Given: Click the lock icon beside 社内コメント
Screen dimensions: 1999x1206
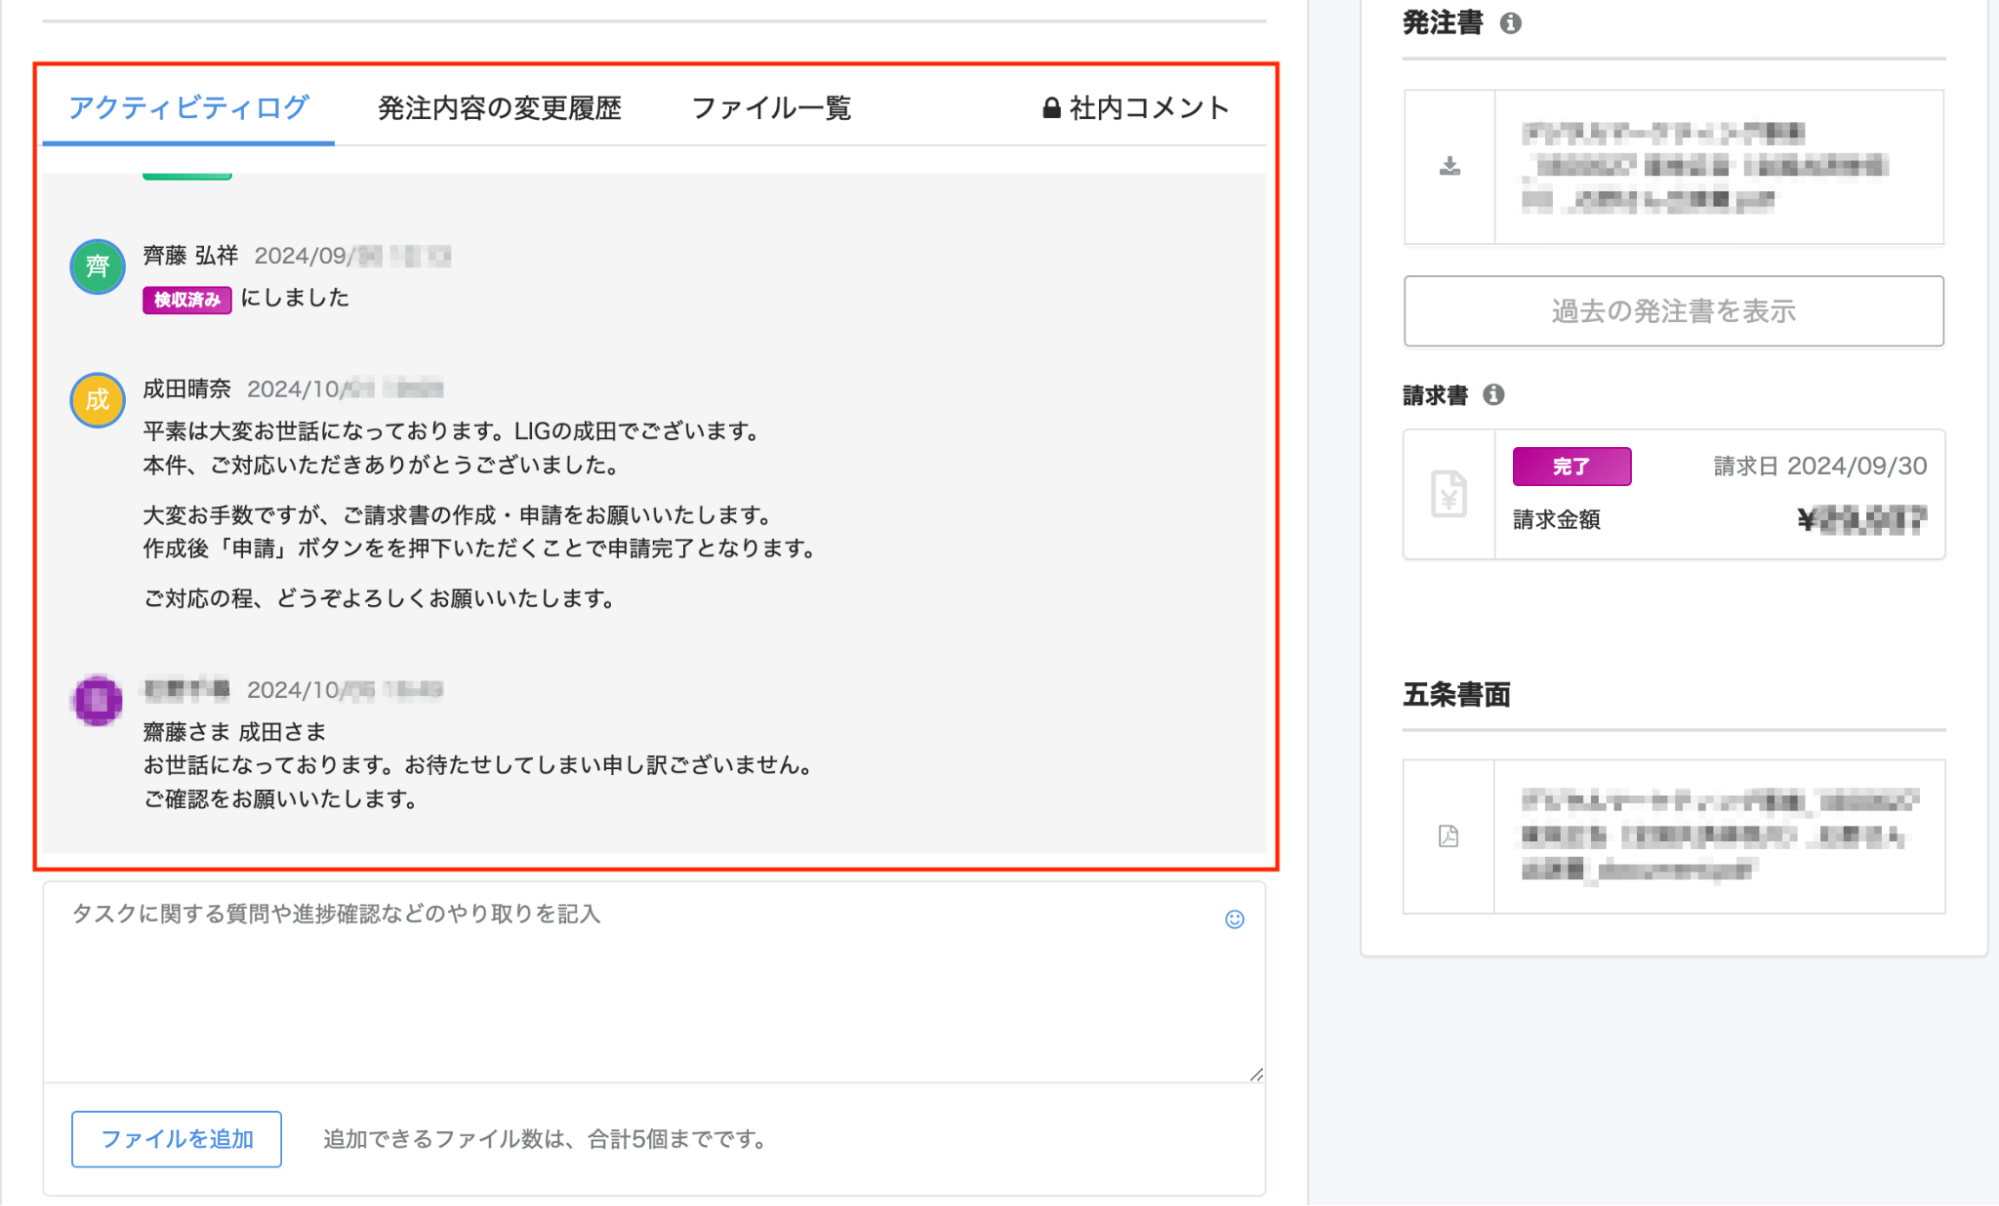Looking at the screenshot, I should coord(1051,108).
